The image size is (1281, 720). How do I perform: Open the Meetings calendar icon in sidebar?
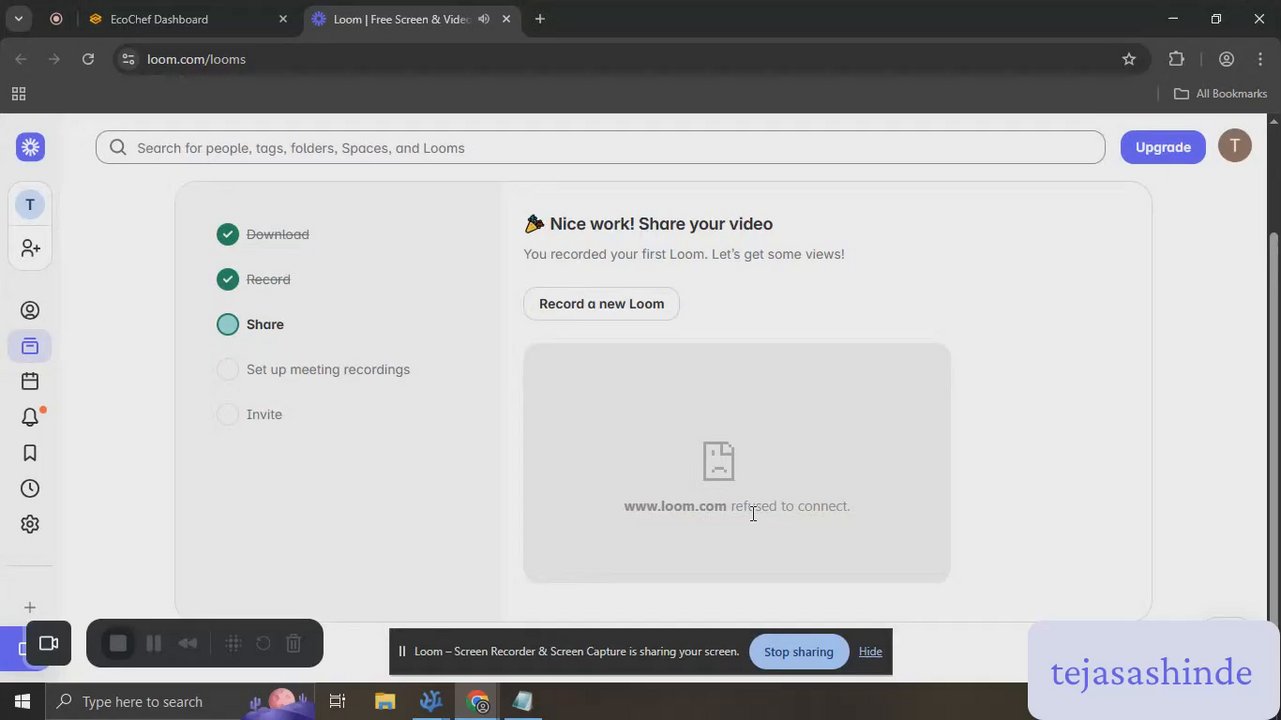30,381
